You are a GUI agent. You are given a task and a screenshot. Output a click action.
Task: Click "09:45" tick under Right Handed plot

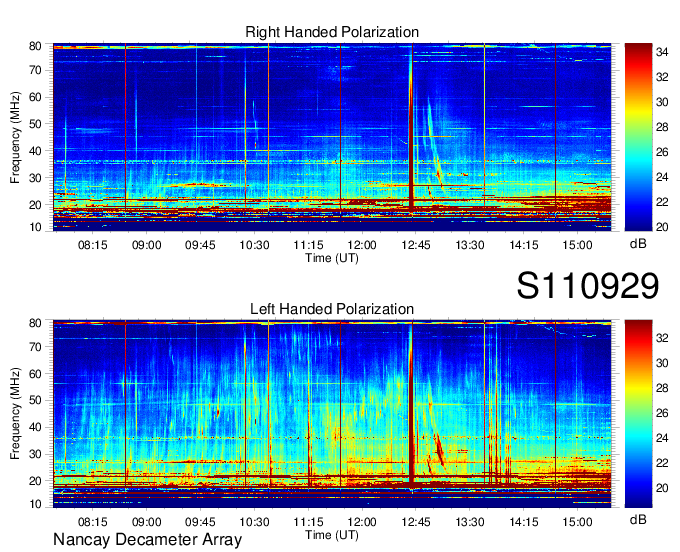pos(200,245)
